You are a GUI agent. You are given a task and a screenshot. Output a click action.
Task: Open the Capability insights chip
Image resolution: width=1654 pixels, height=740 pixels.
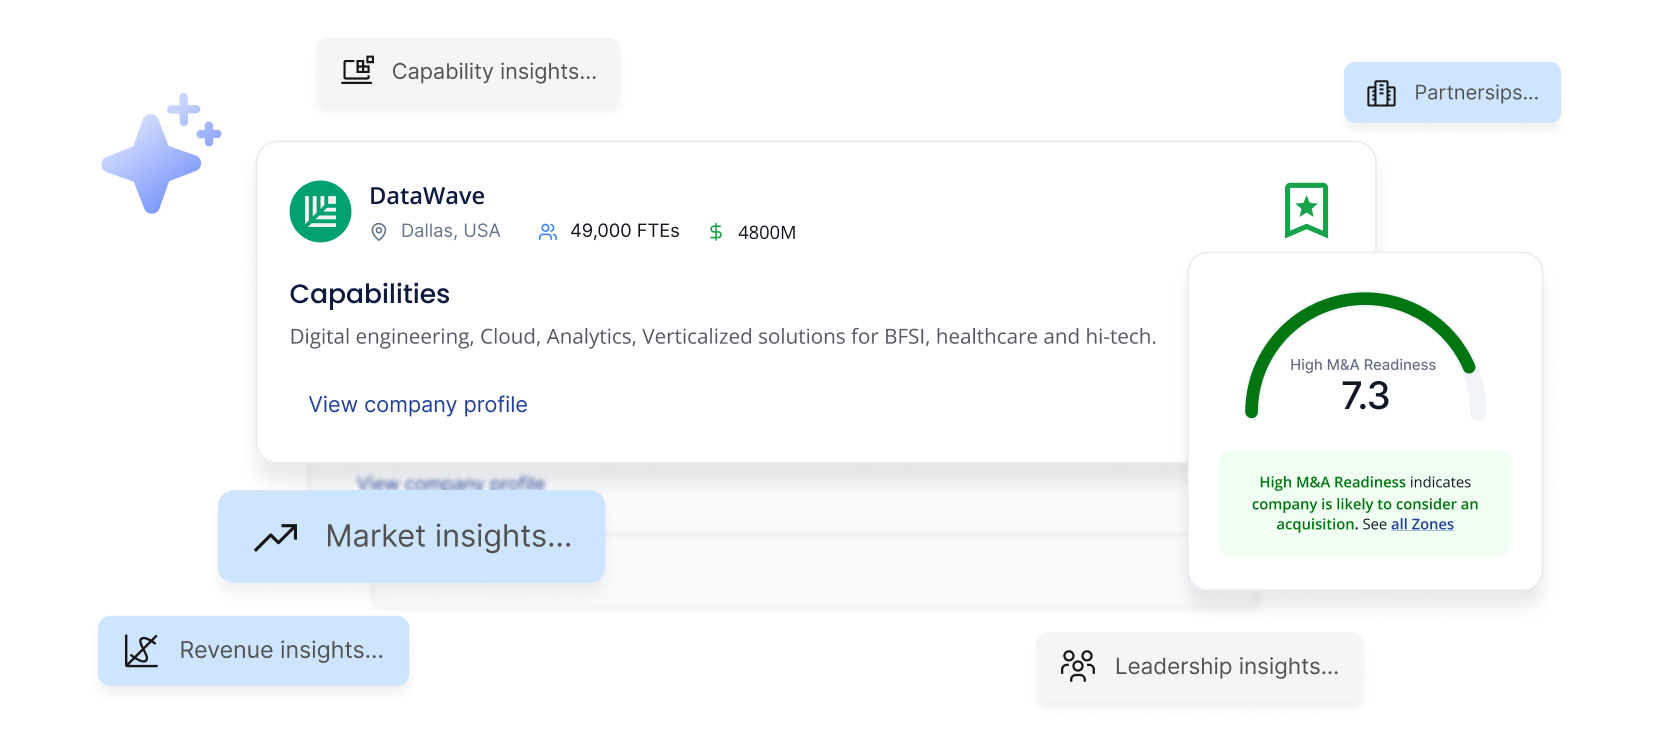[x=468, y=72]
